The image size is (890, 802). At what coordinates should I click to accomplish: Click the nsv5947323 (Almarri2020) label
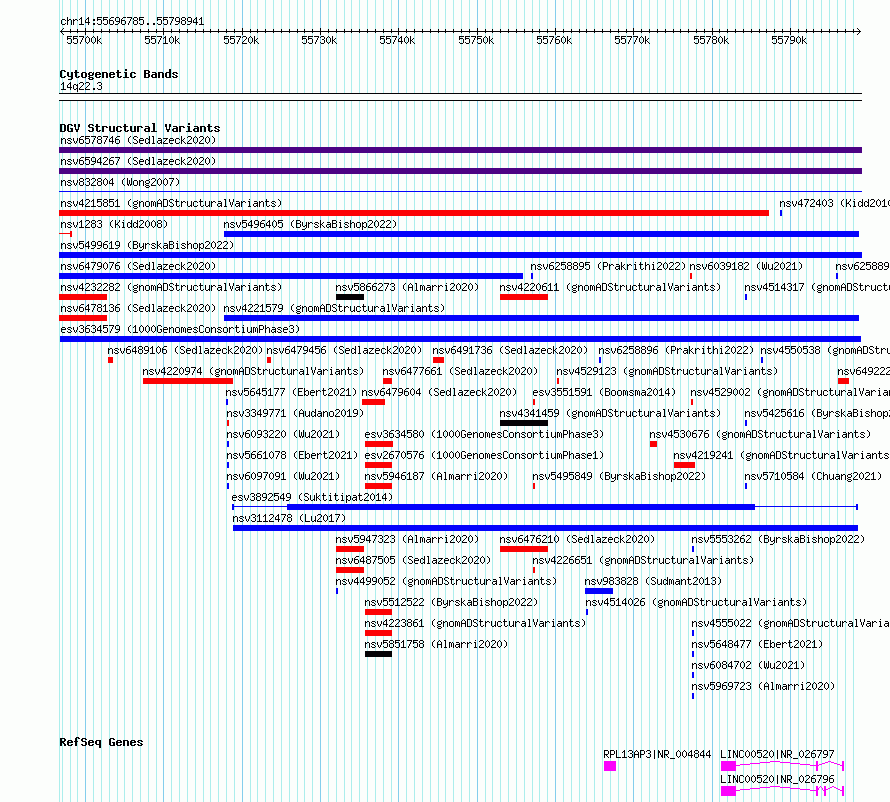click(x=407, y=539)
